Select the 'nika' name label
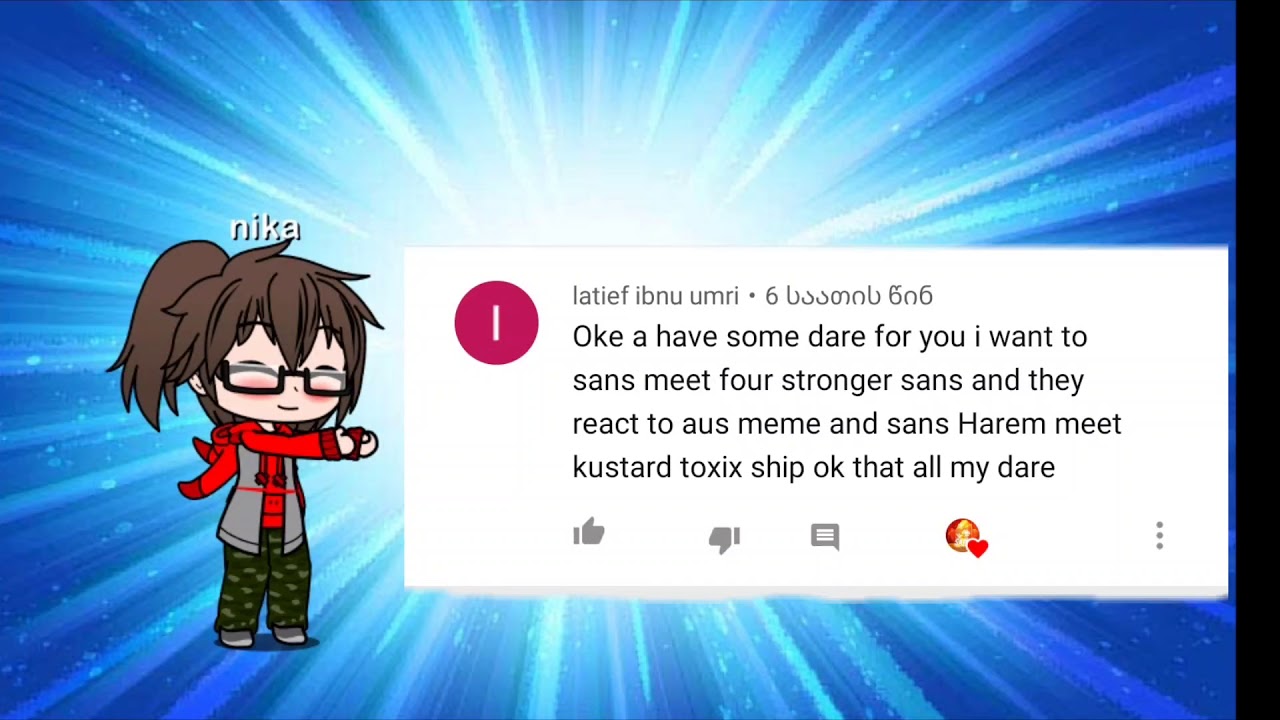 tap(264, 228)
